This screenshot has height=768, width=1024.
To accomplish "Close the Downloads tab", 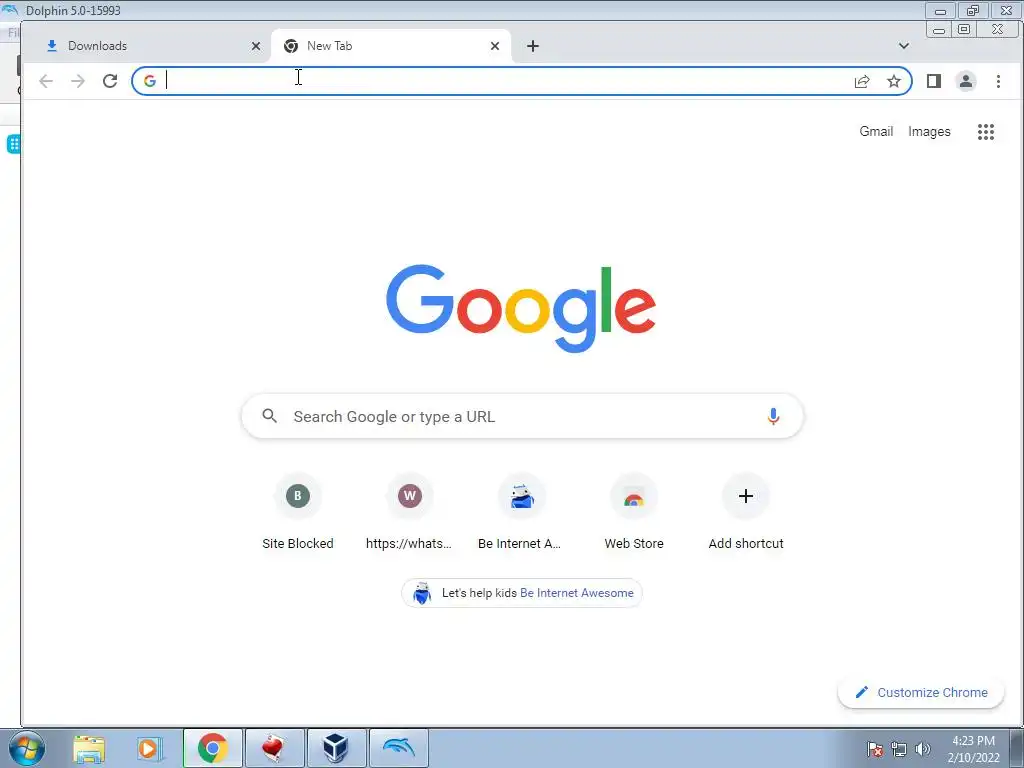I will 256,46.
